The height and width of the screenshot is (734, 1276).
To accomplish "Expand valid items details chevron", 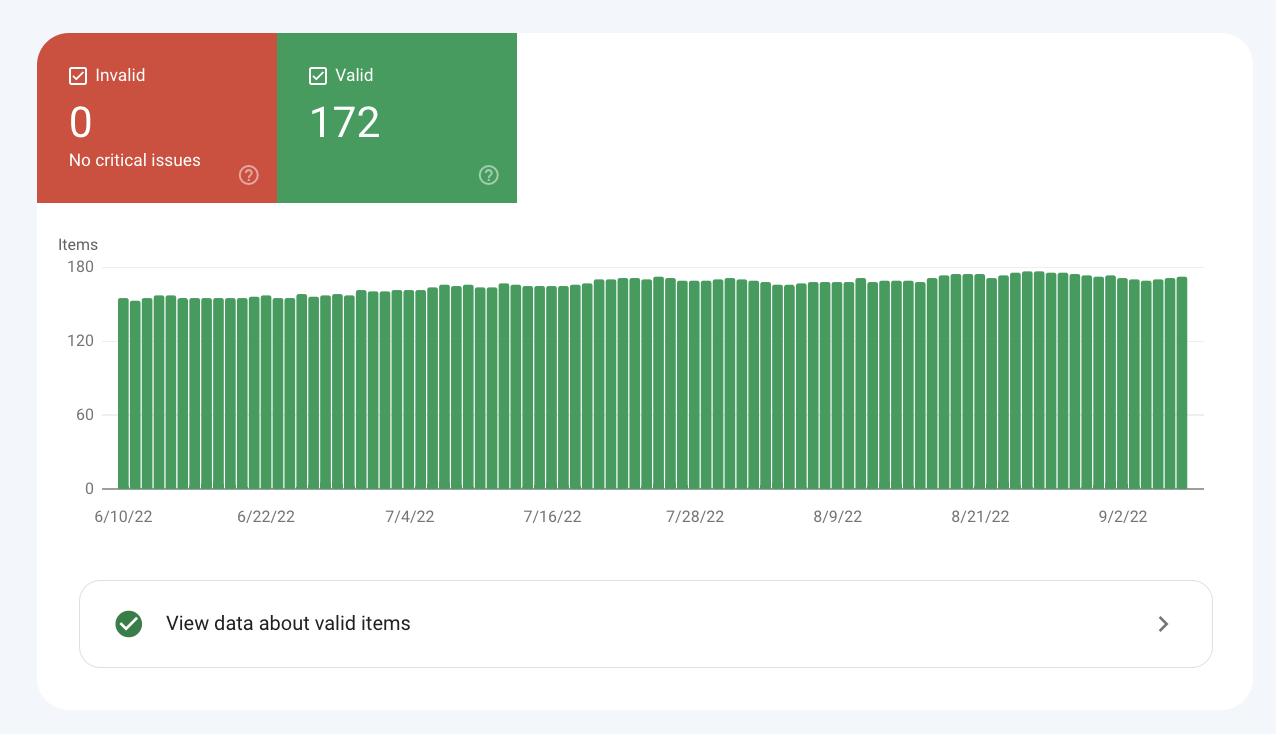I will pyautogui.click(x=1163, y=624).
